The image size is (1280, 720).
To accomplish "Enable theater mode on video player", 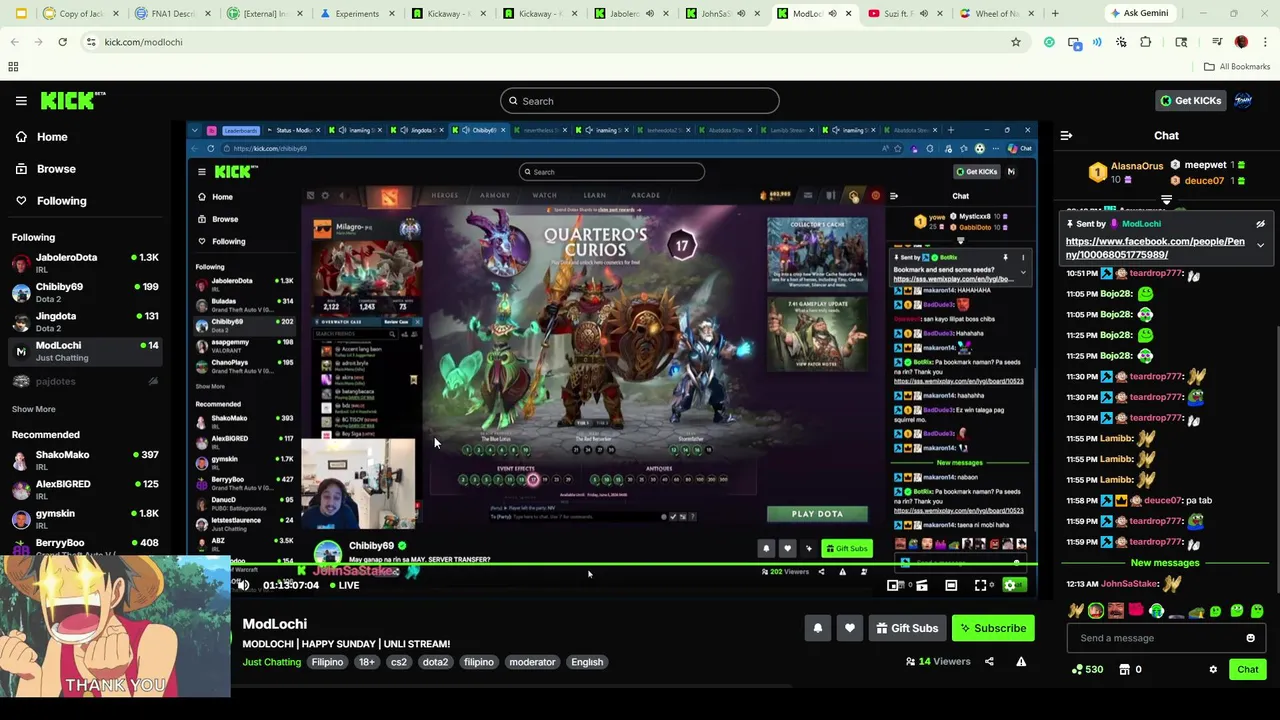I will point(951,586).
